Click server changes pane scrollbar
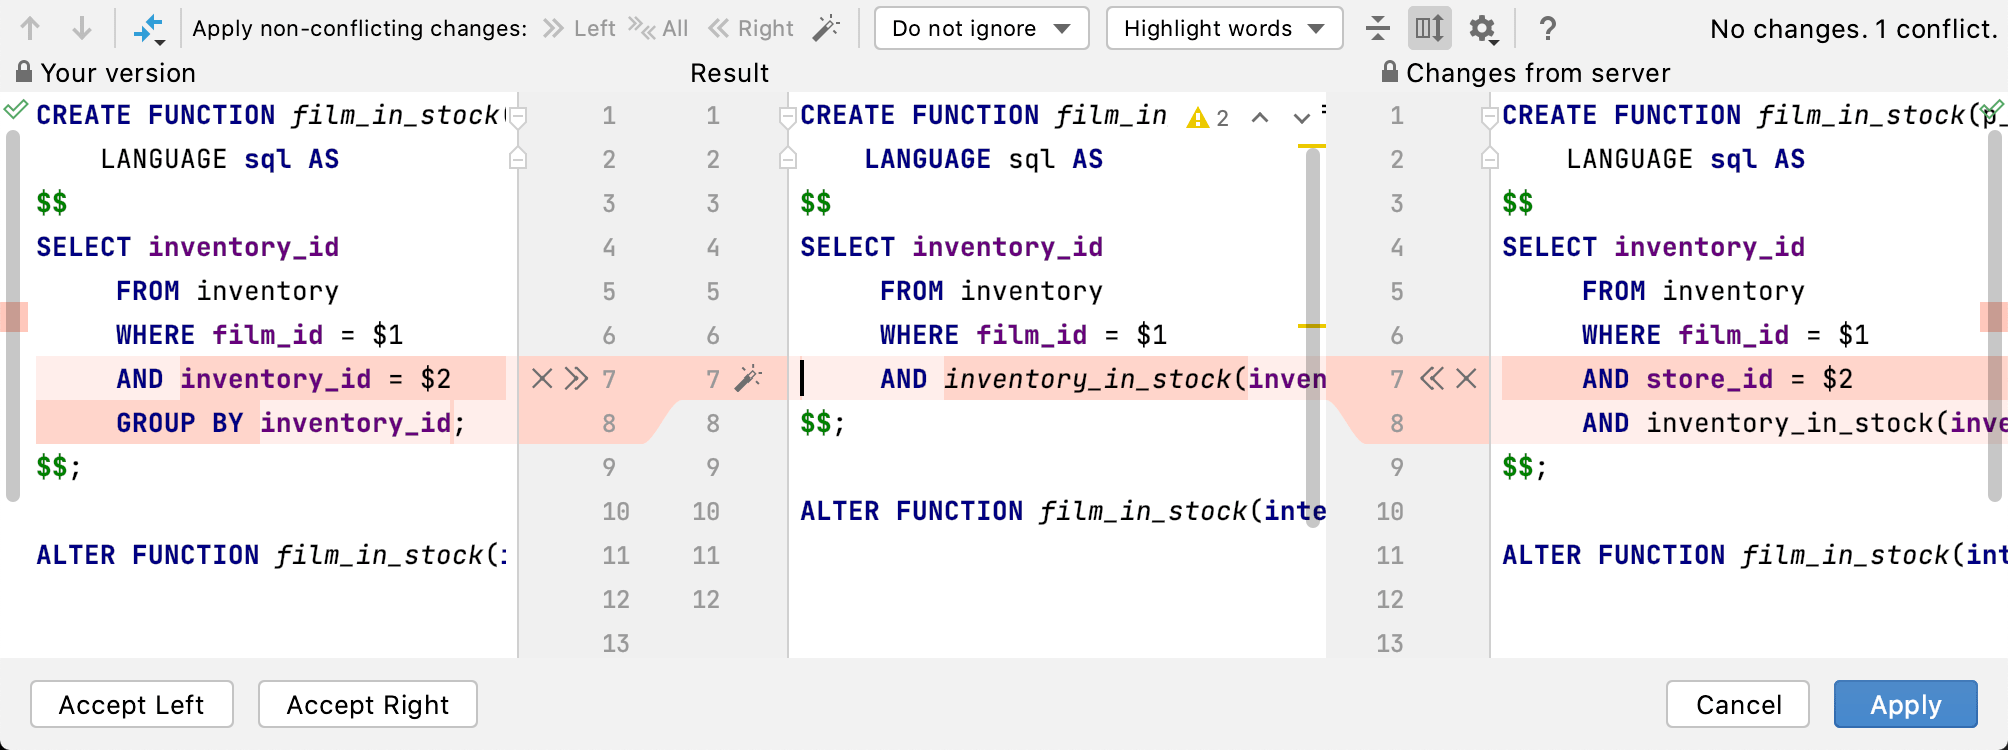The width and height of the screenshot is (2008, 750). (1995, 315)
